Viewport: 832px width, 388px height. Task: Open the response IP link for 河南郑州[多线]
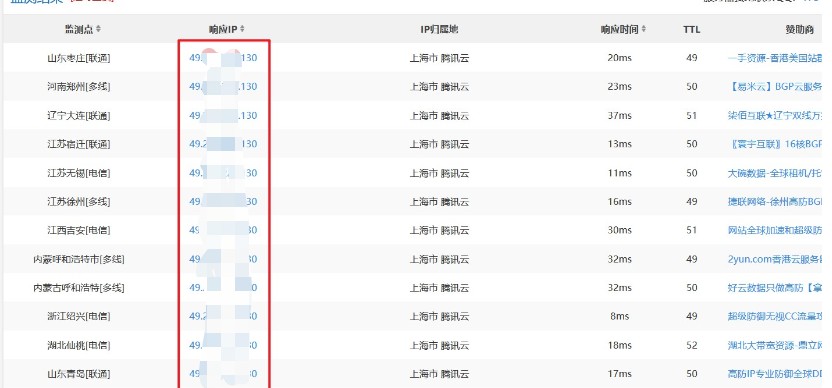223,87
